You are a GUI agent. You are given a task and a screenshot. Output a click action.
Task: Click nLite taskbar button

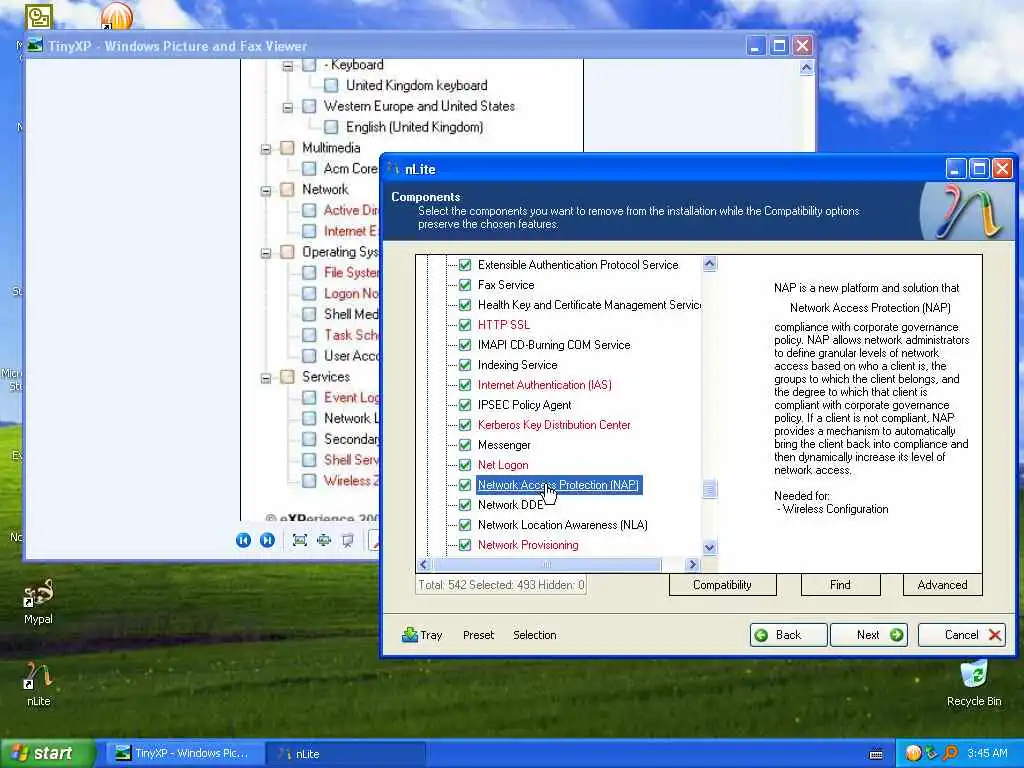coord(345,754)
